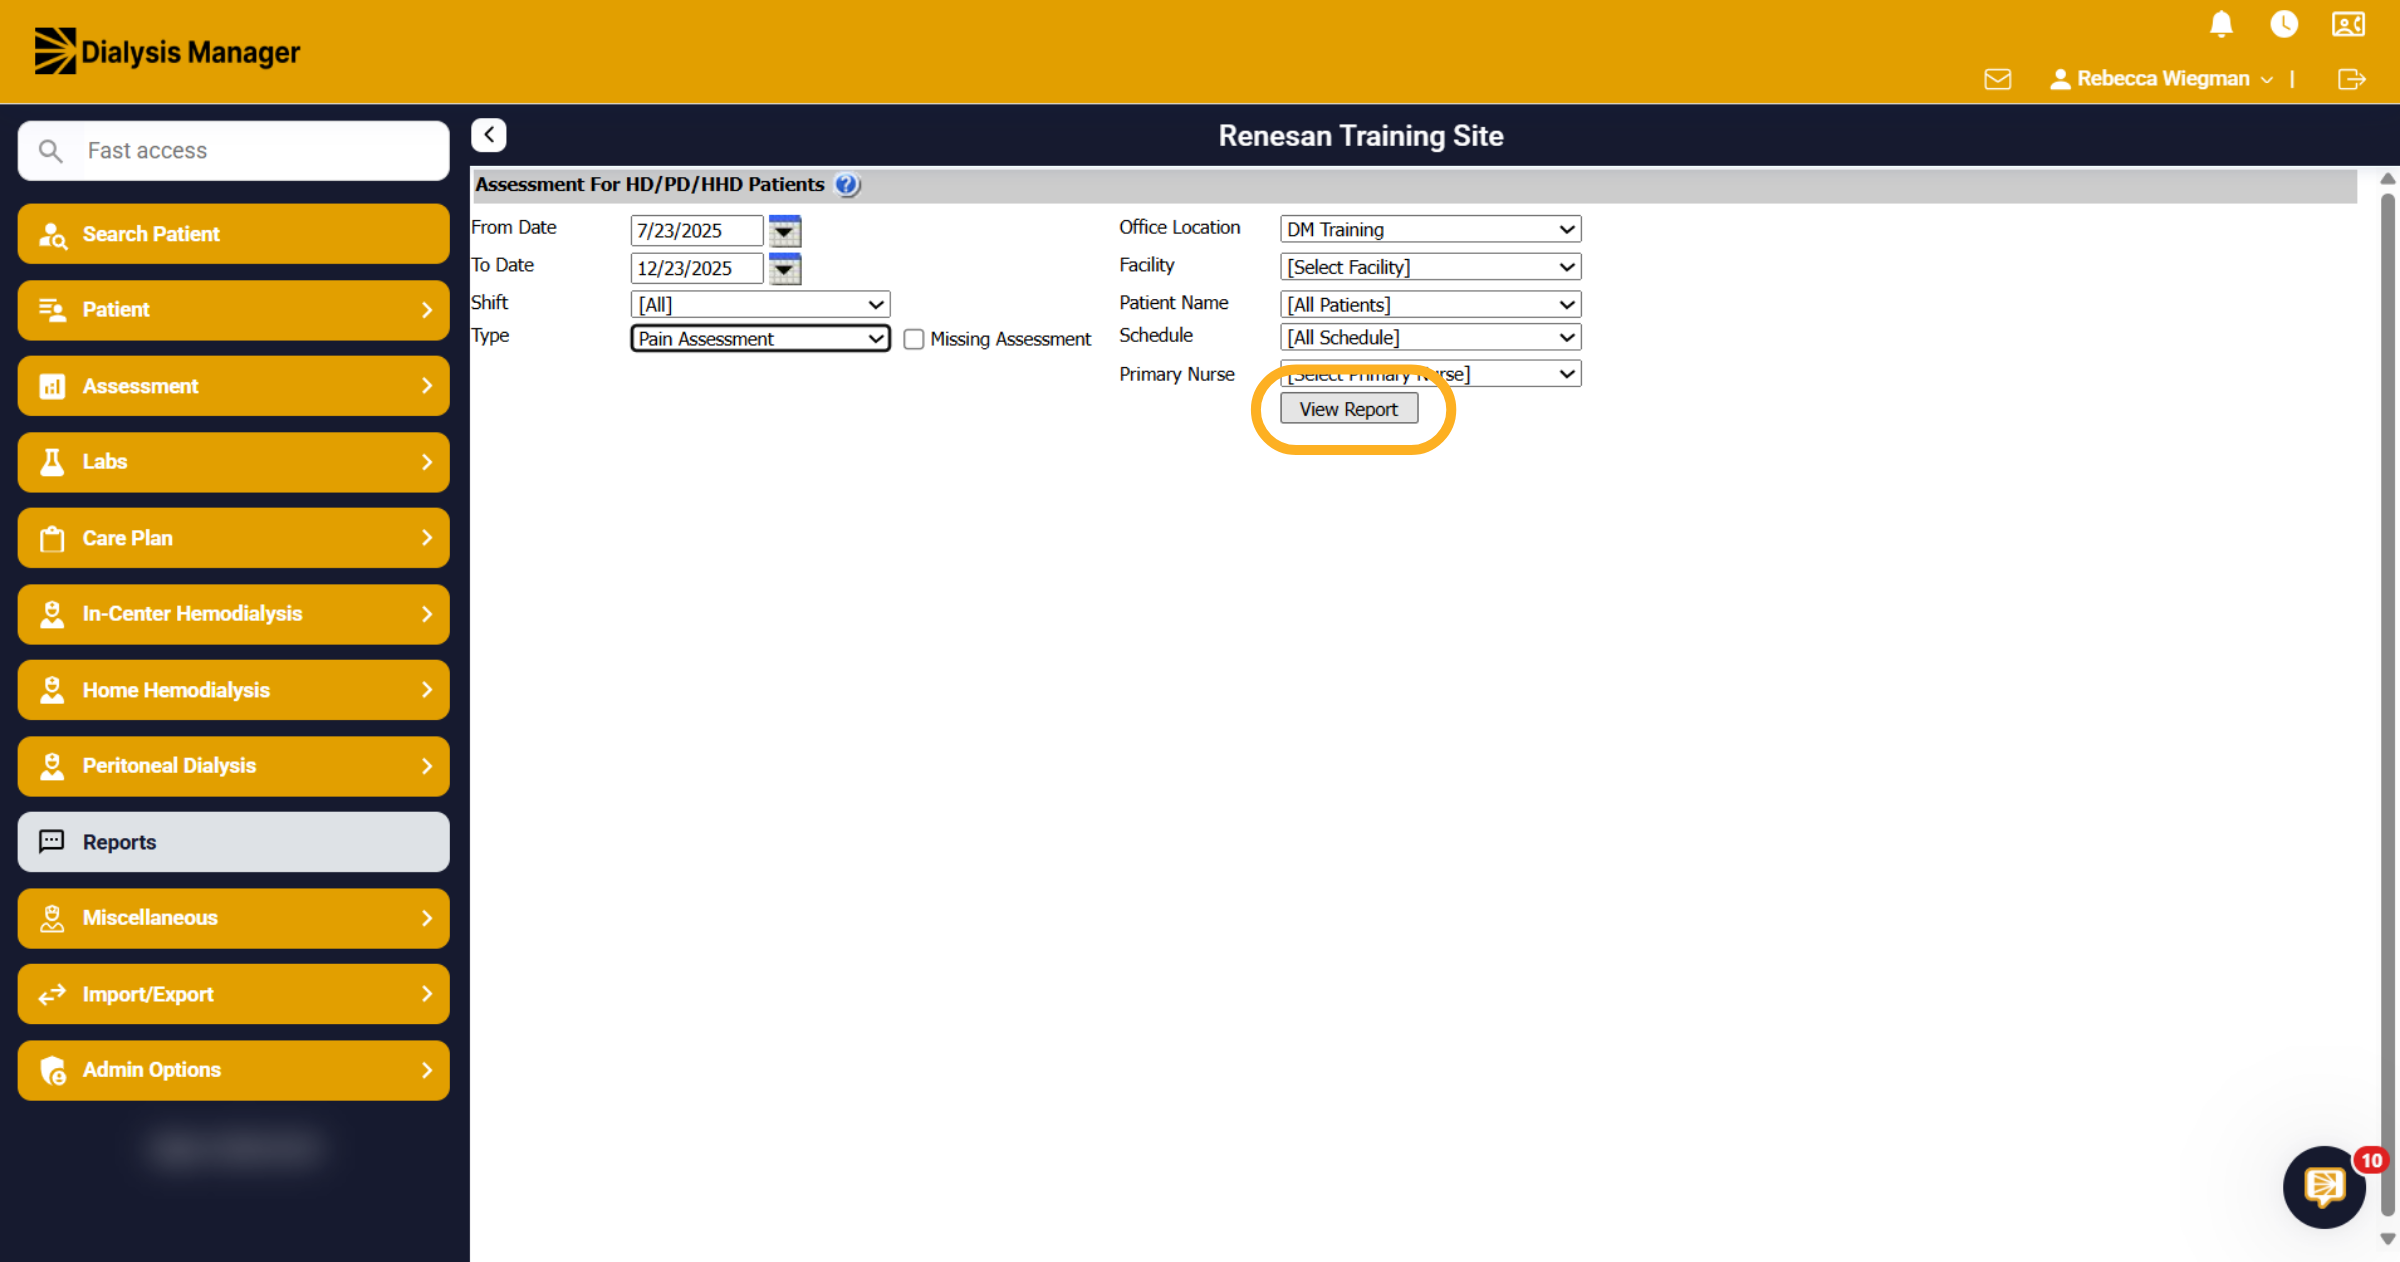Open the Schedule dropdown
Image resolution: width=2400 pixels, height=1262 pixels.
click(1430, 337)
